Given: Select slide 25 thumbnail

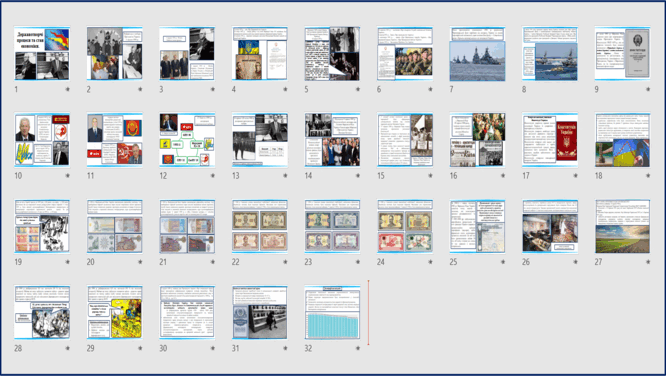Looking at the screenshot, I should coord(478,226).
